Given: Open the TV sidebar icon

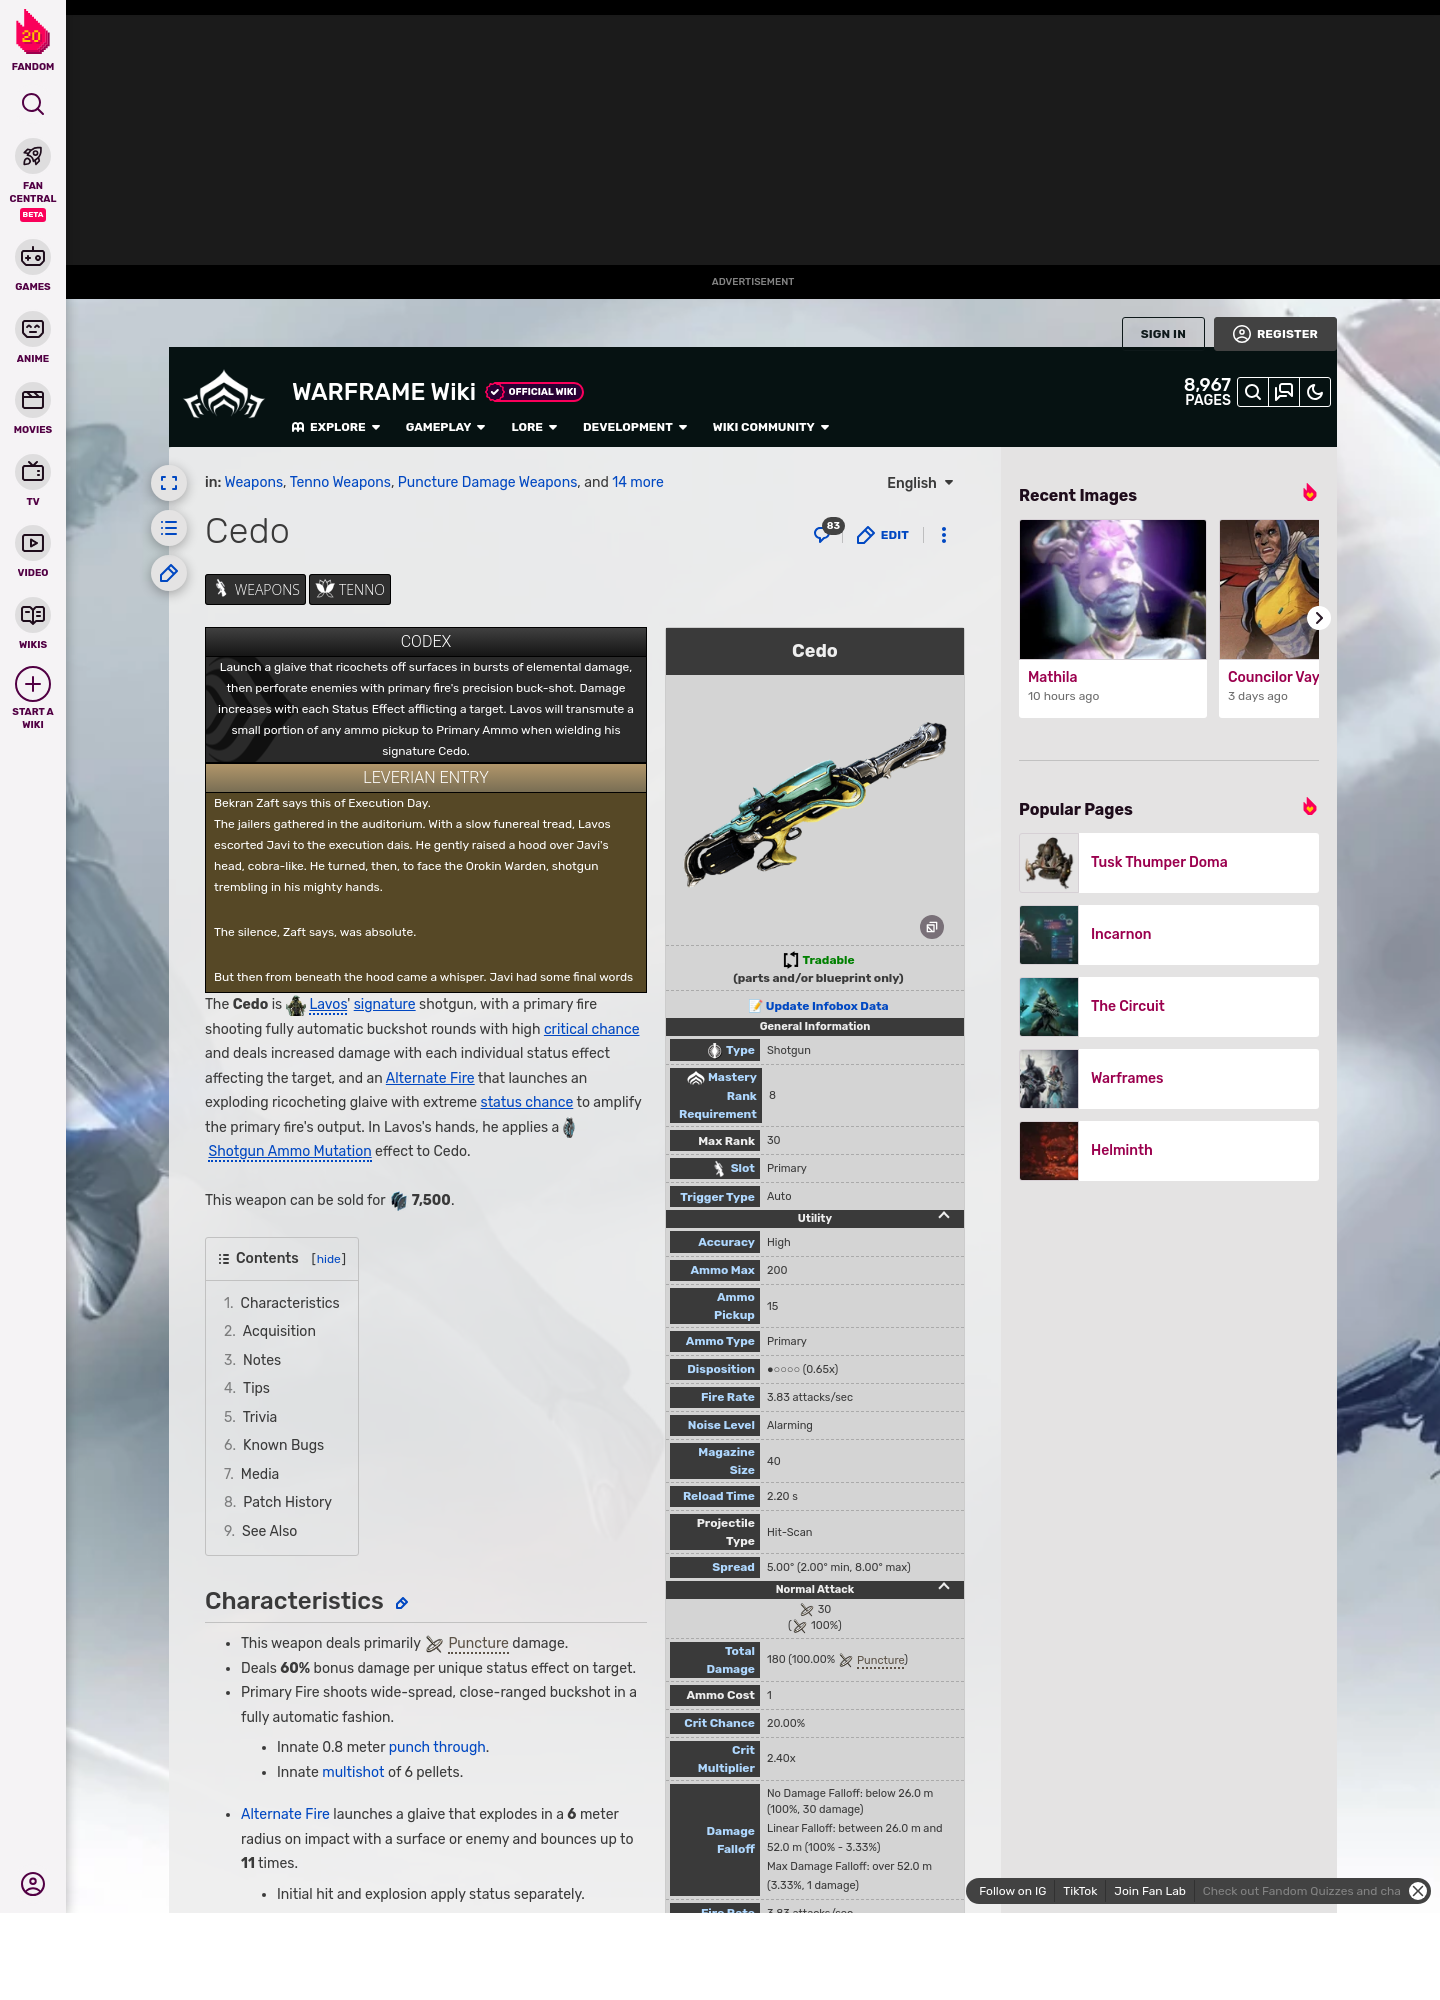Looking at the screenshot, I should (x=33, y=471).
